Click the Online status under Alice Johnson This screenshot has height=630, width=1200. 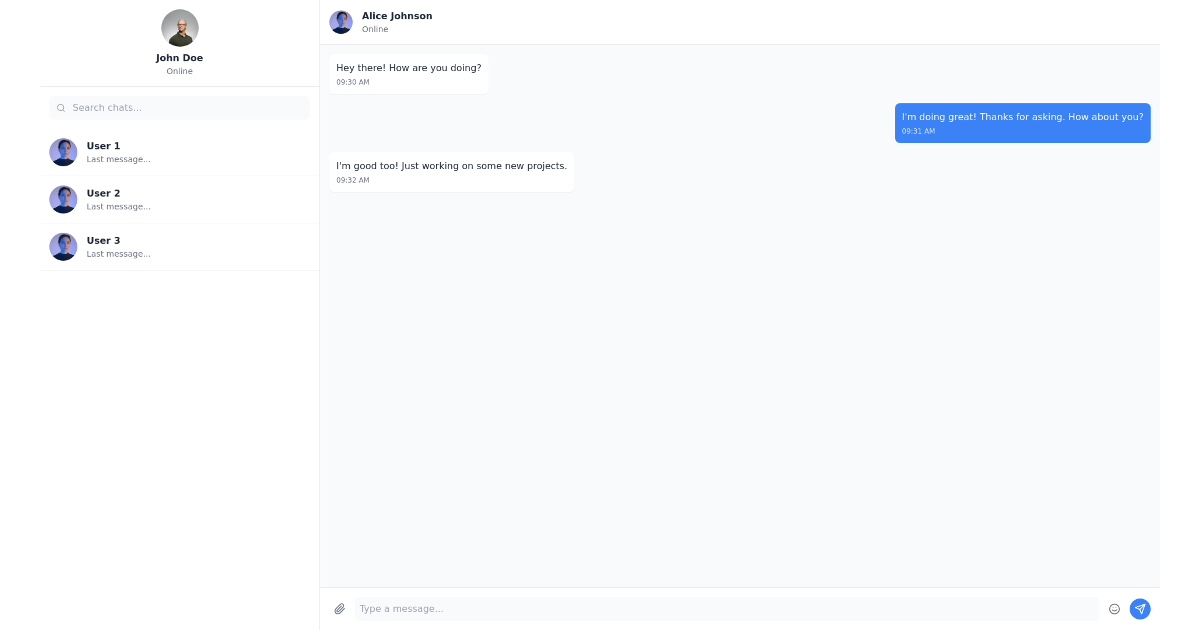click(375, 29)
